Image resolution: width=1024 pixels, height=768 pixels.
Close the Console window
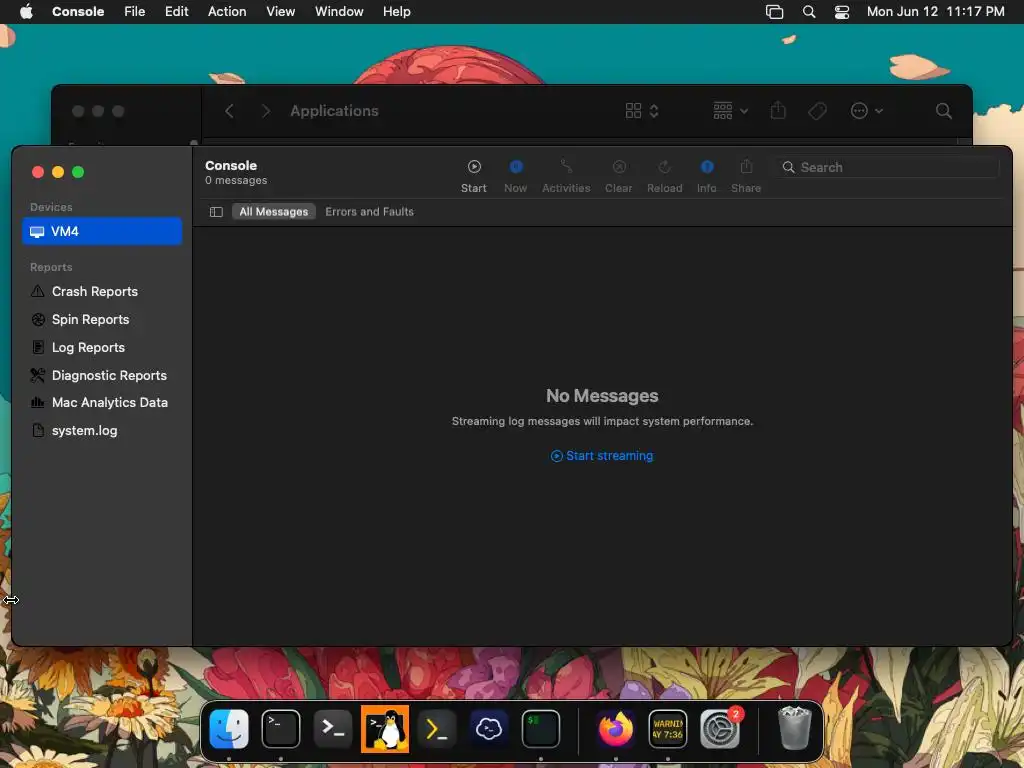[x=38, y=172]
